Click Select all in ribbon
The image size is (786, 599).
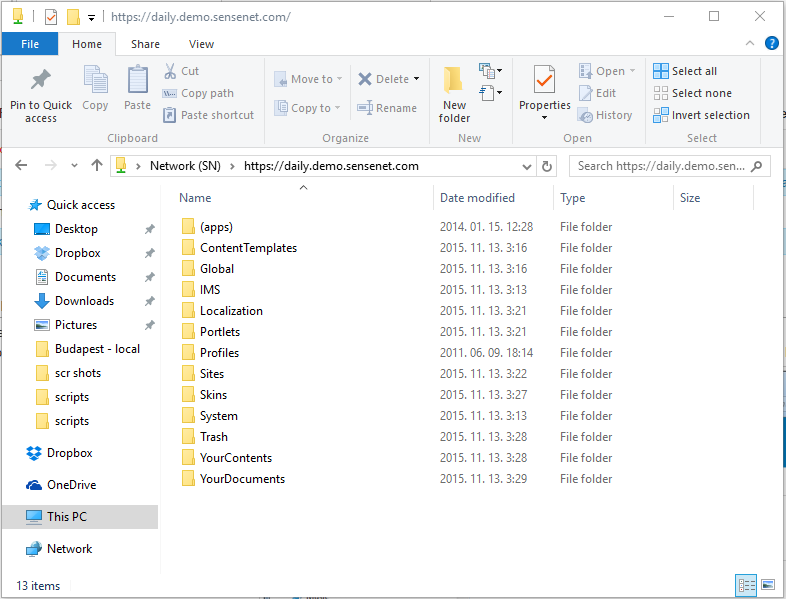tap(685, 71)
